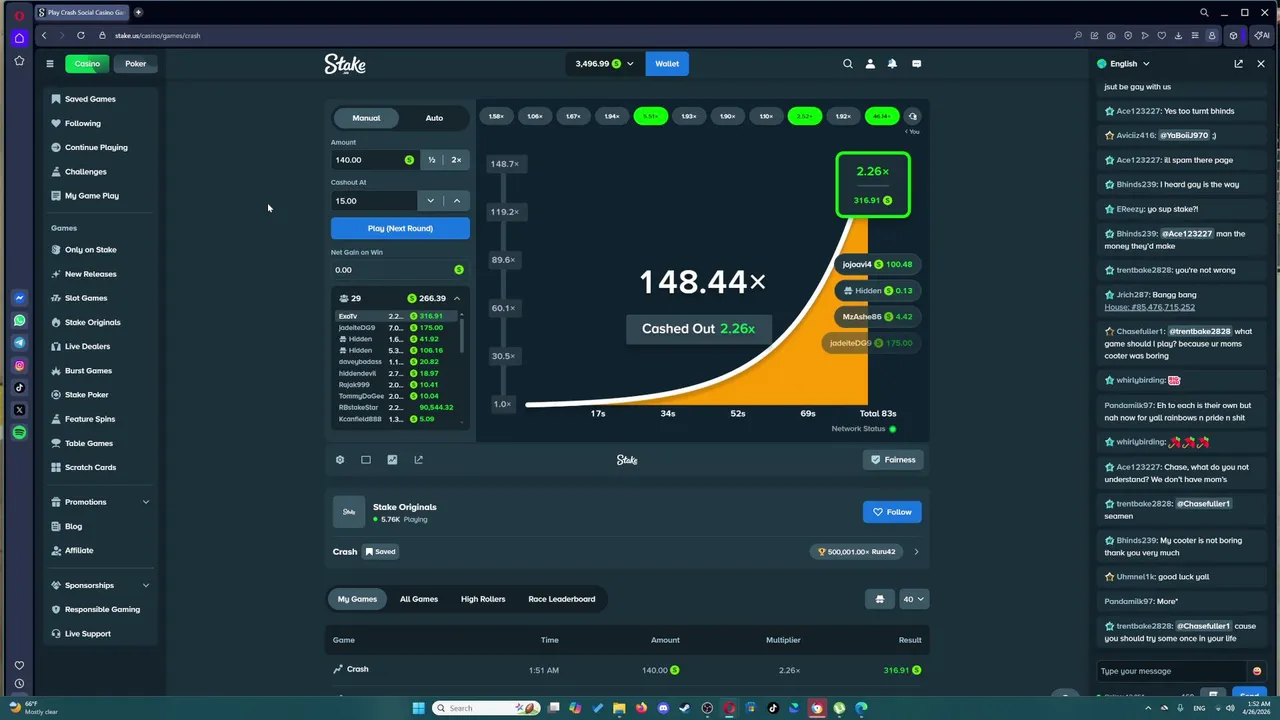1280x720 pixels.
Task: Click the 5.51× previous round chip
Action: 650,116
